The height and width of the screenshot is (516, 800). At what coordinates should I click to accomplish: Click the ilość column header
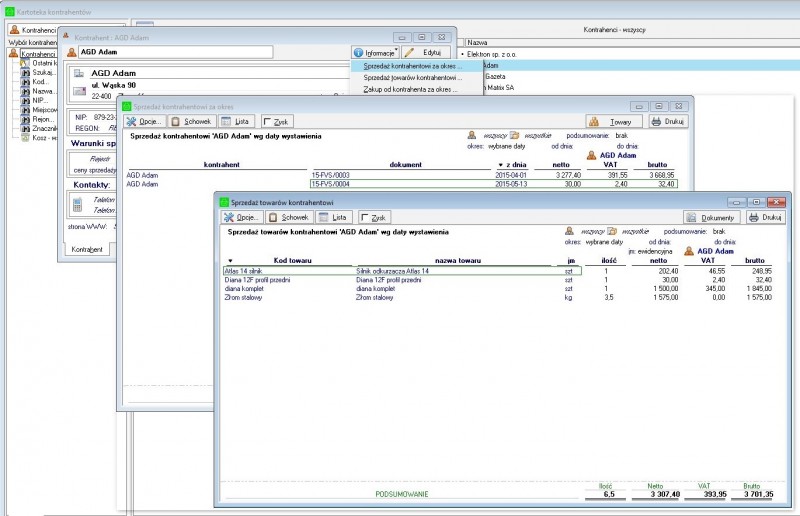608,260
